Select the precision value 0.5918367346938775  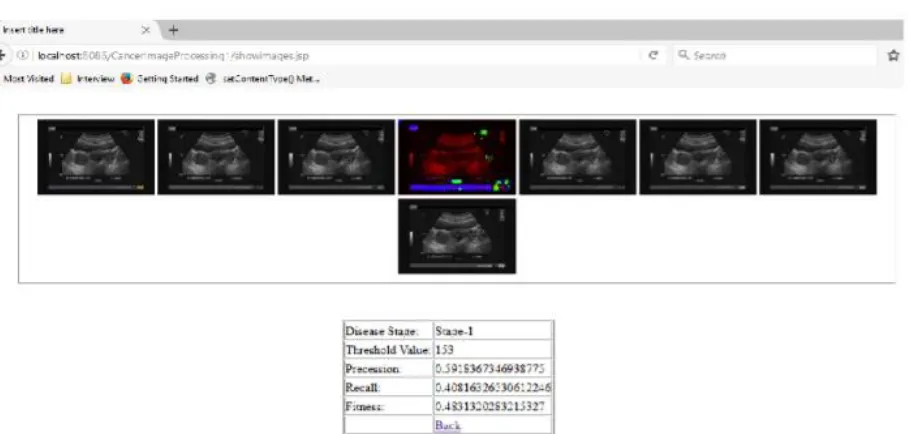coord(493,369)
